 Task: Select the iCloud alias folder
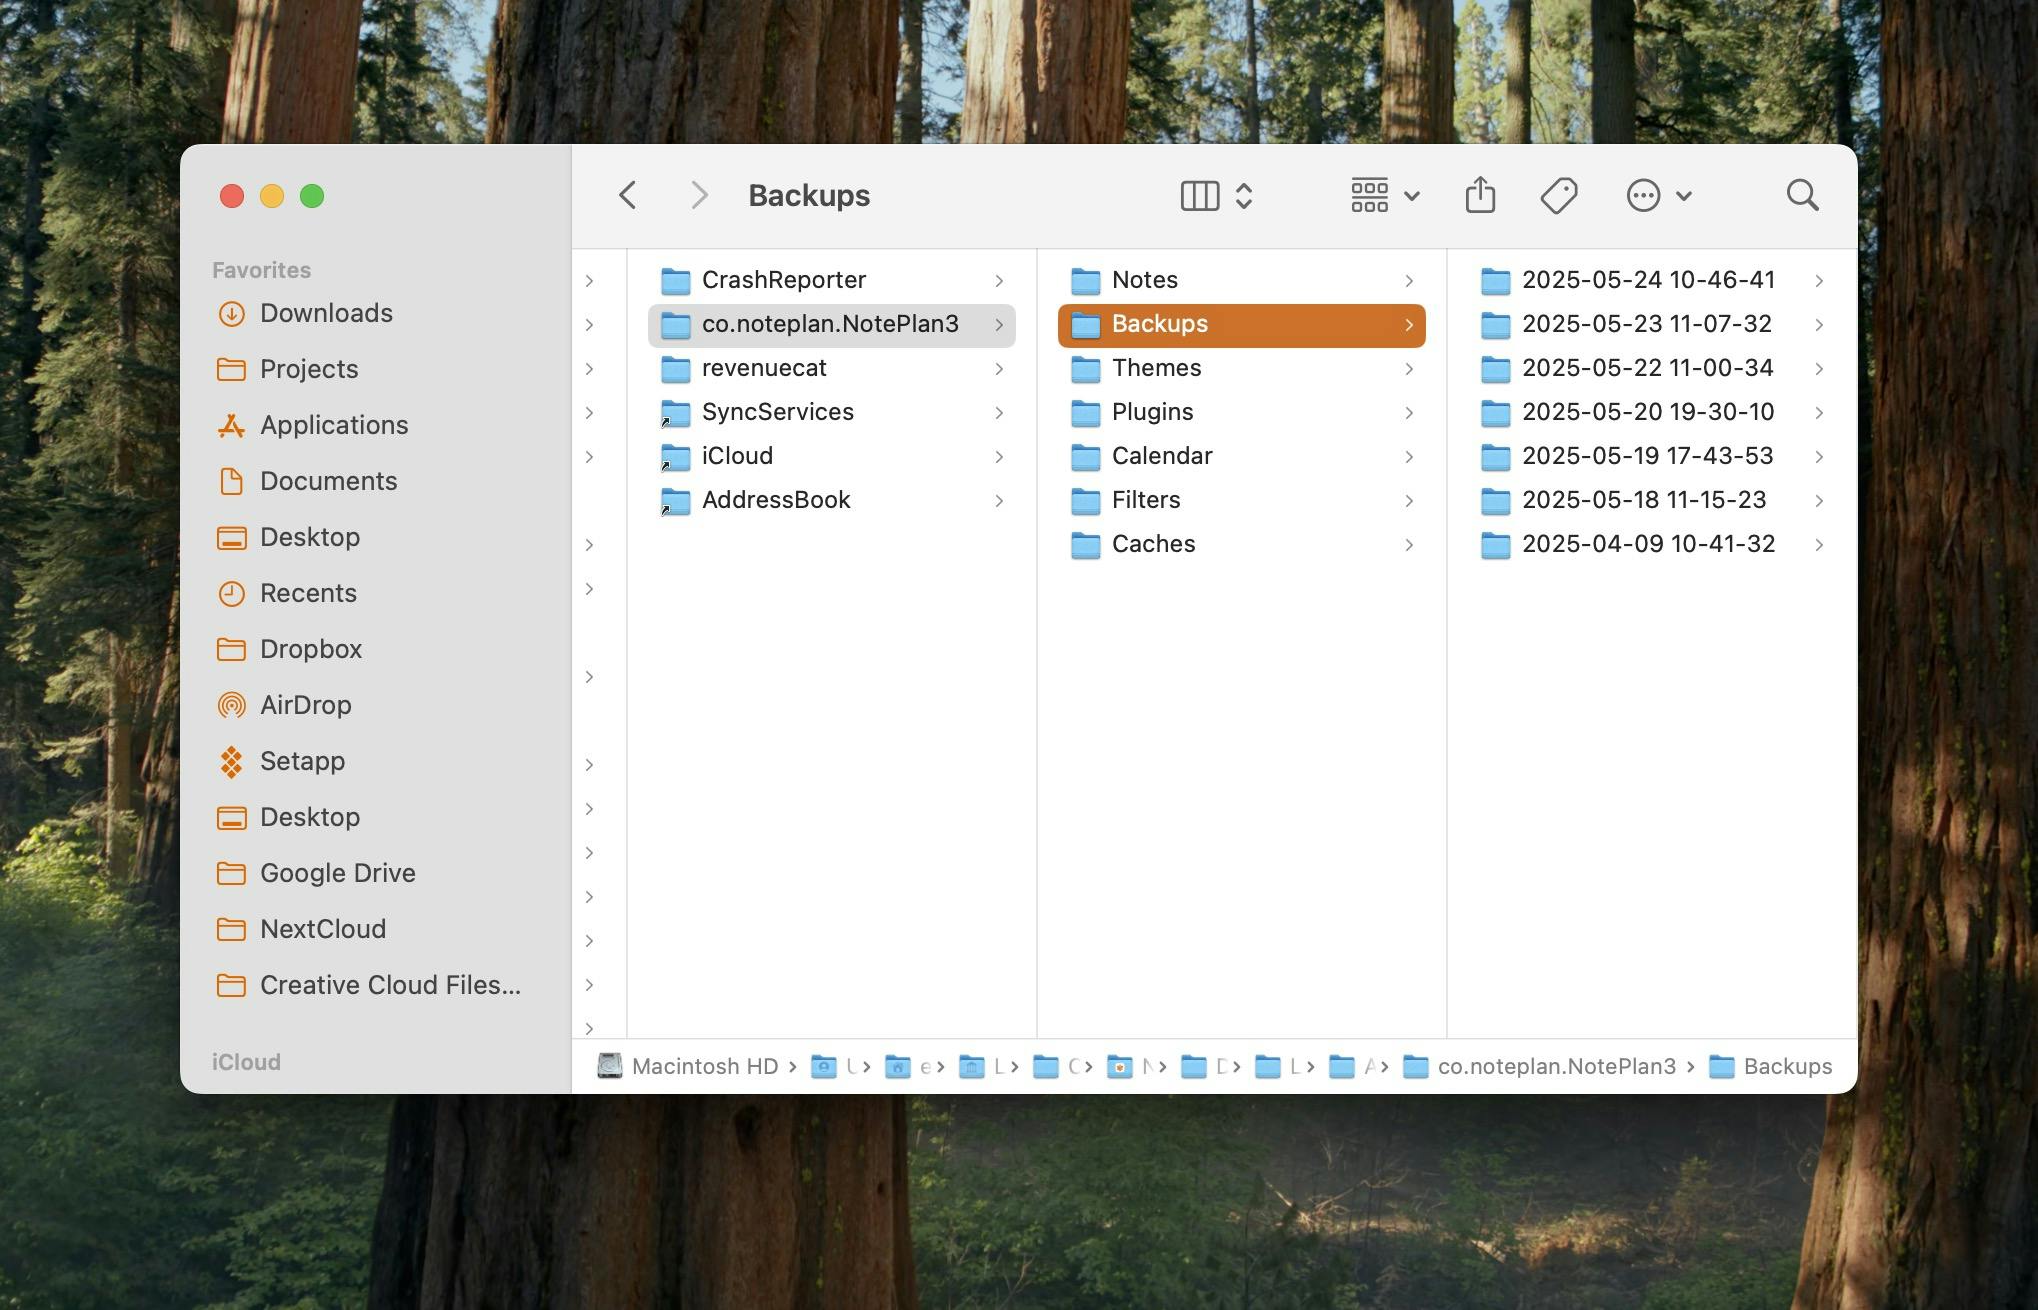pyautogui.click(x=831, y=456)
